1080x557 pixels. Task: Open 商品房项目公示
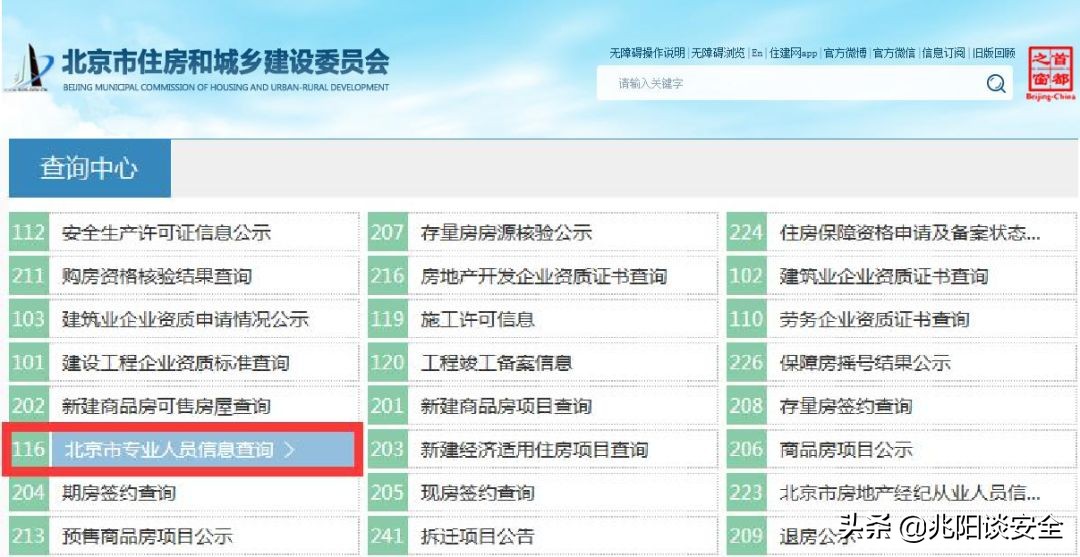pyautogui.click(x=846, y=450)
